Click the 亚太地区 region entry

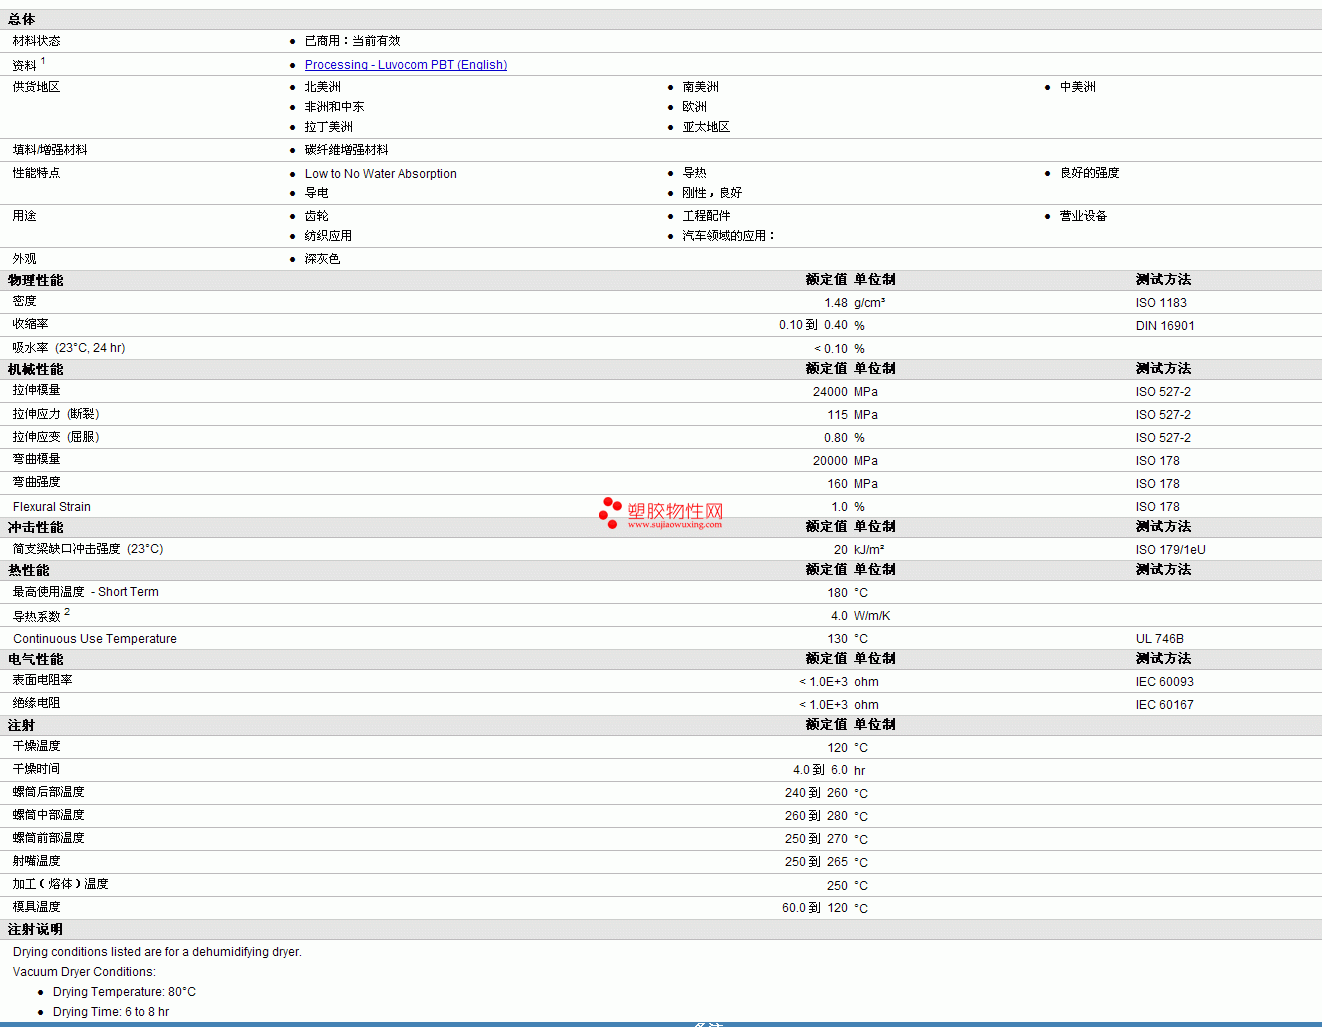(x=706, y=127)
